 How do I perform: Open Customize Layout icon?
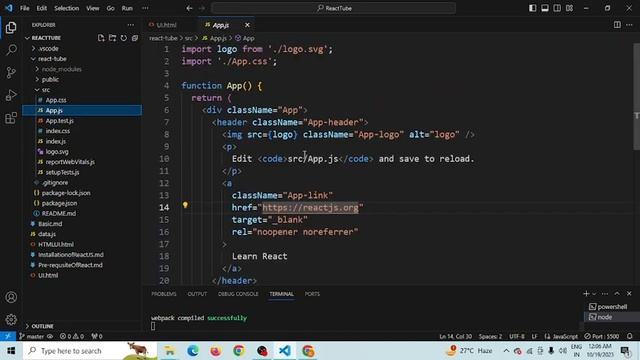point(569,8)
